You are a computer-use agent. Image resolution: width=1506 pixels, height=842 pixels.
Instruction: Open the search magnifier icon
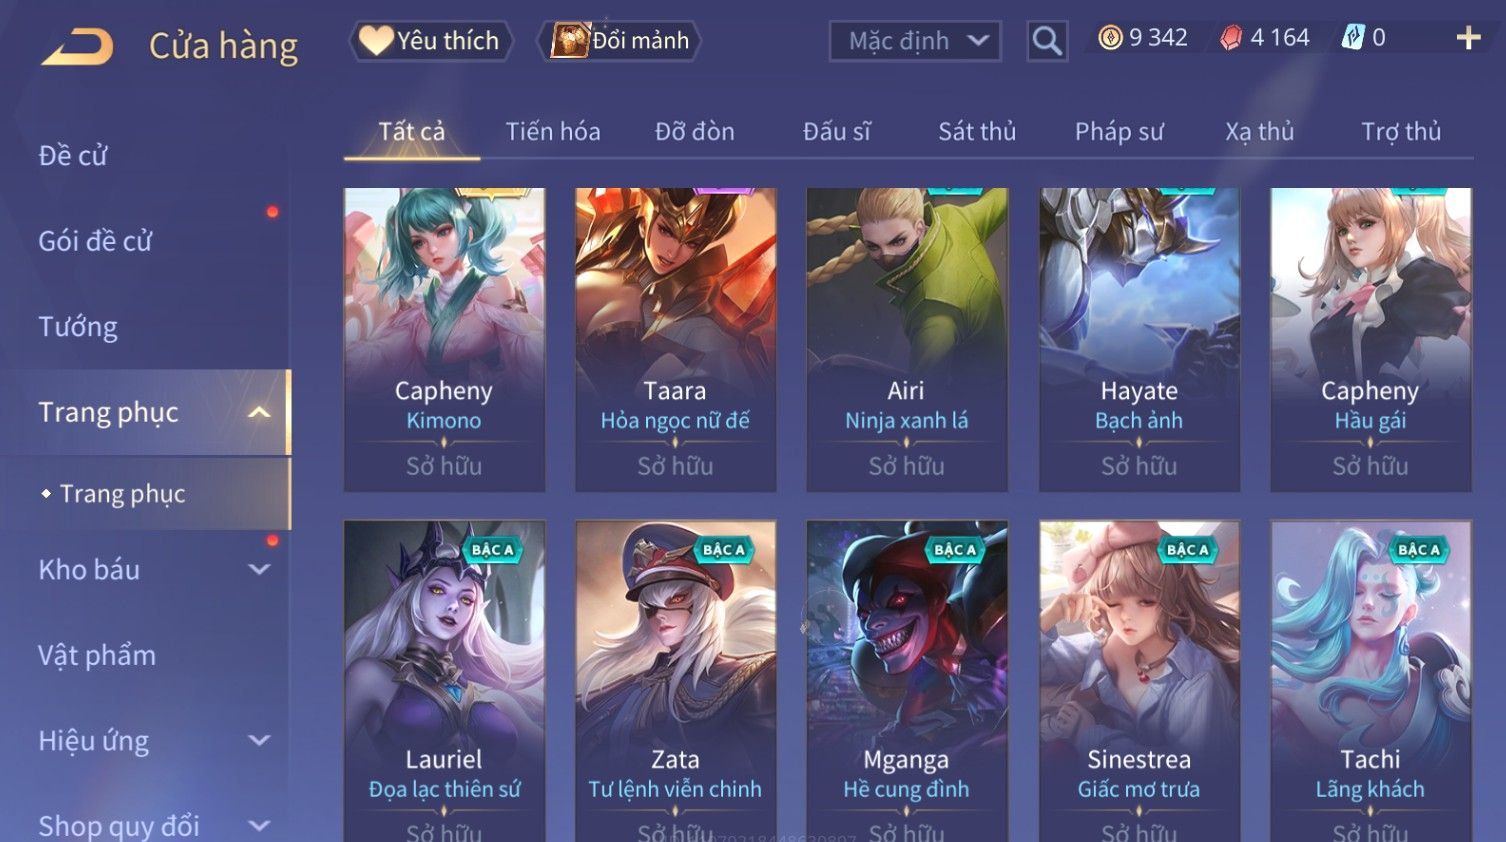[x=1047, y=41]
